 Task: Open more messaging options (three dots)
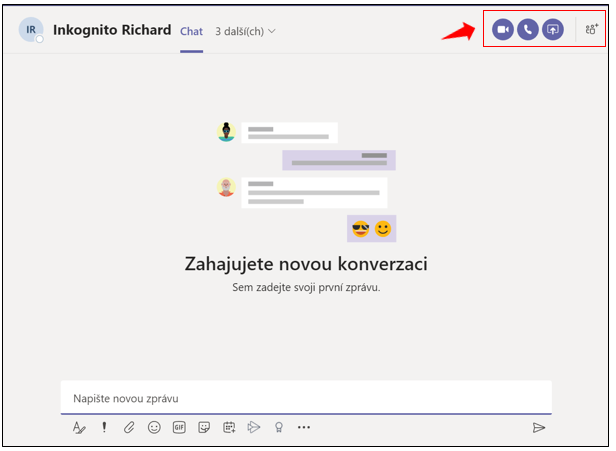(x=304, y=427)
